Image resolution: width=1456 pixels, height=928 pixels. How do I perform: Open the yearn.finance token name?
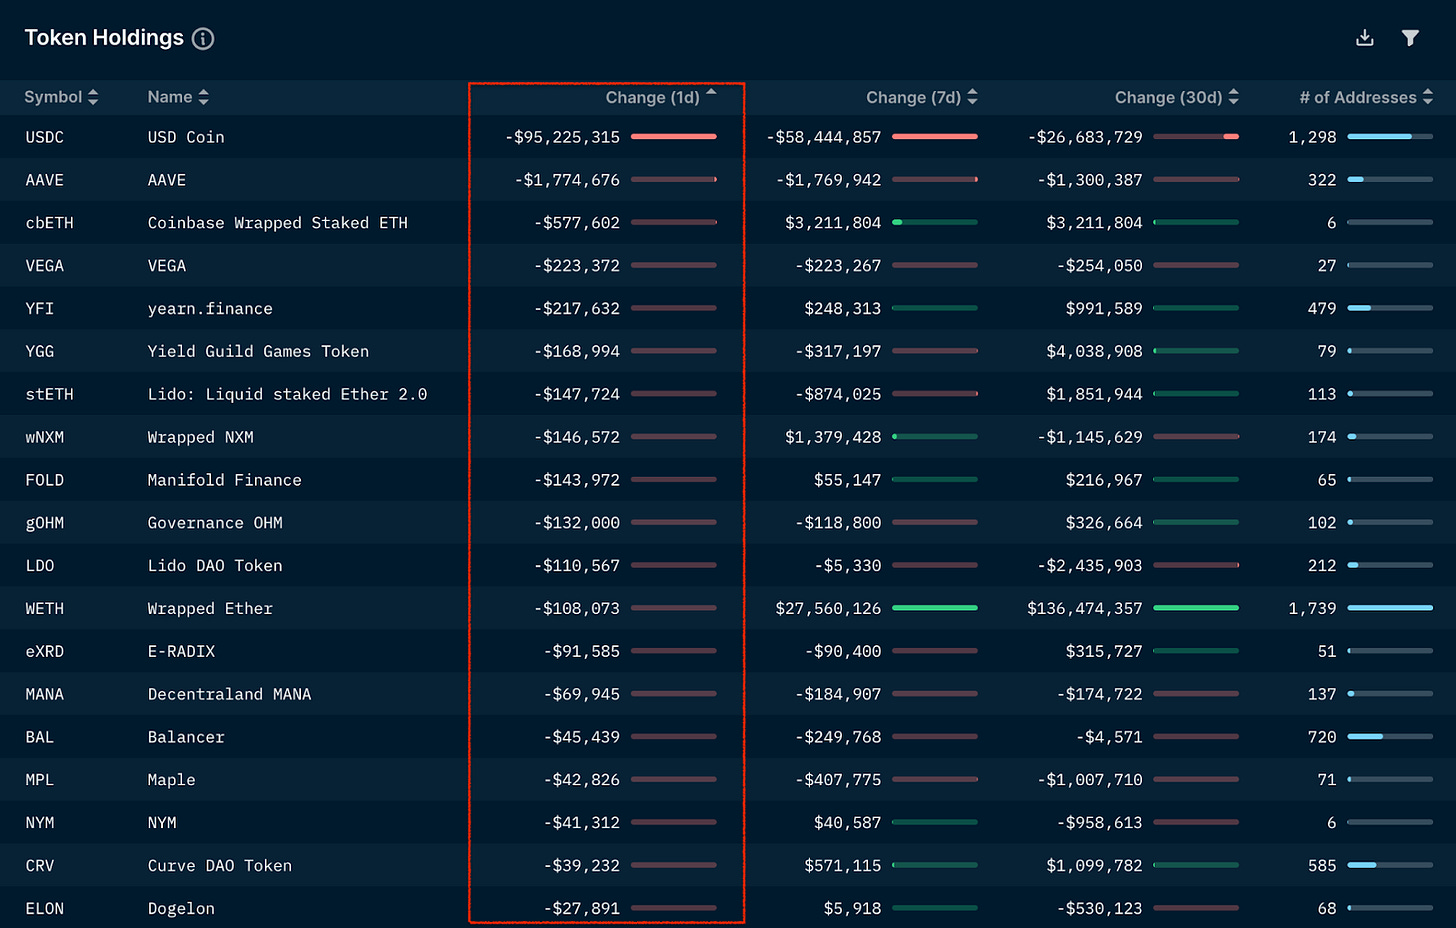pyautogui.click(x=210, y=309)
